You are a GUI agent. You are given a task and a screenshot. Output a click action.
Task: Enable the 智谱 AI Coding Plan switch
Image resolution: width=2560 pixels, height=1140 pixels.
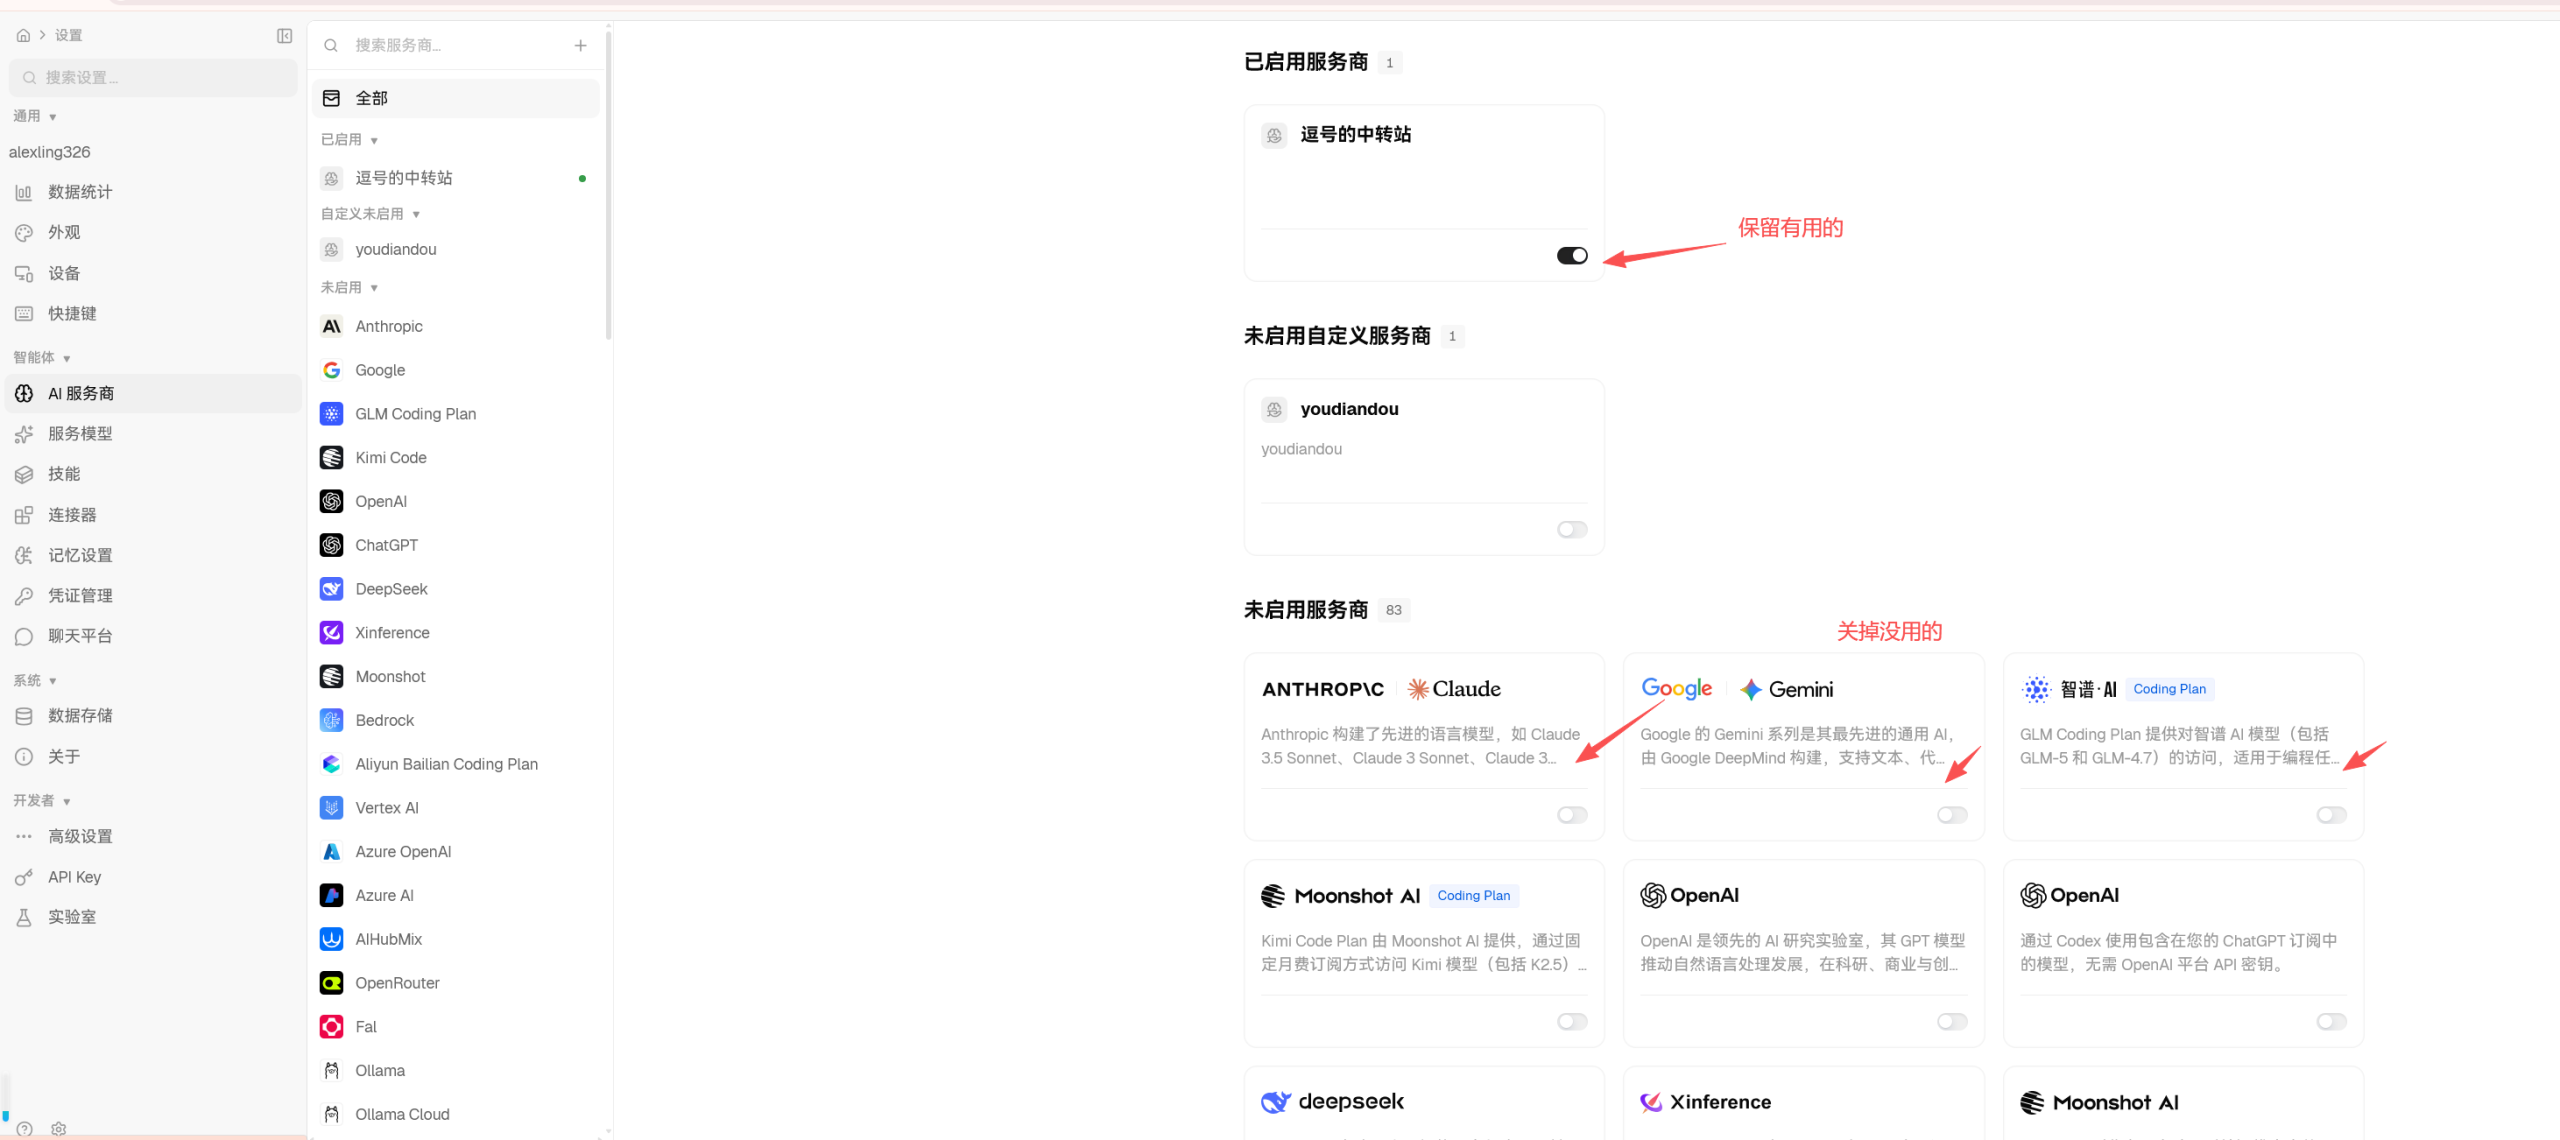[2332, 815]
